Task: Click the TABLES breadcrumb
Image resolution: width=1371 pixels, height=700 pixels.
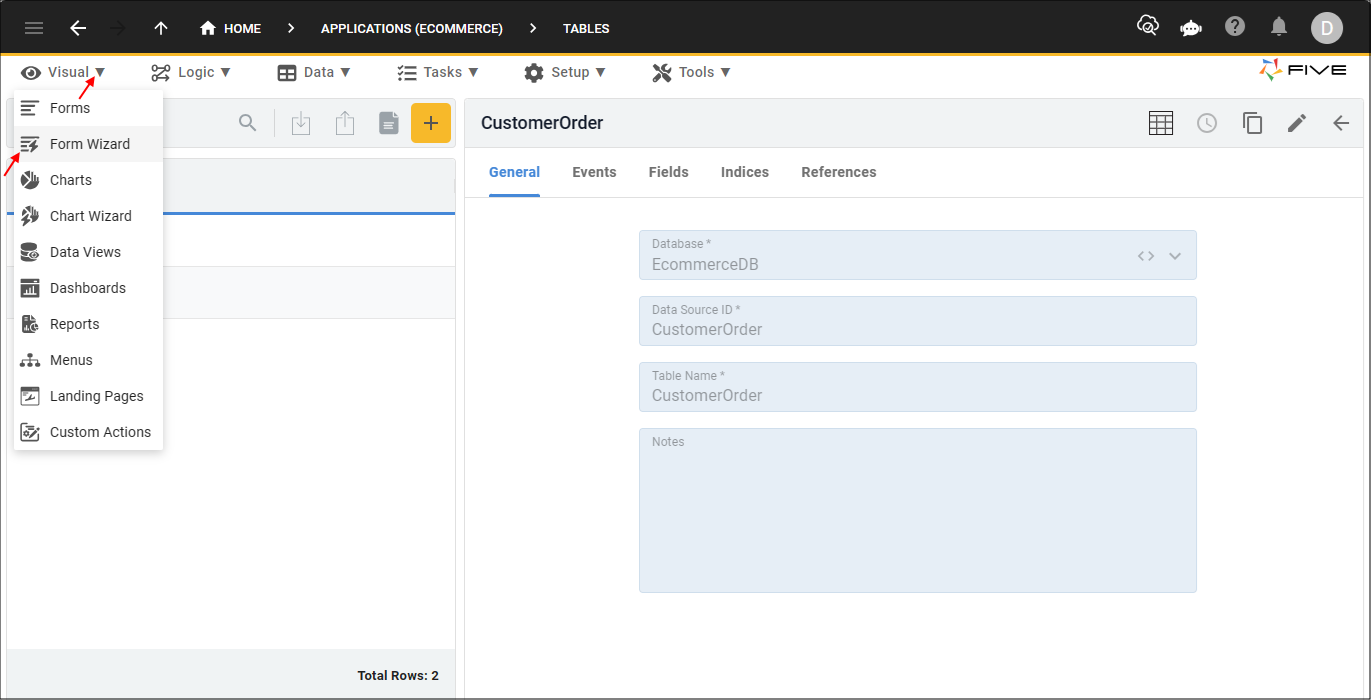Action: 586,28
